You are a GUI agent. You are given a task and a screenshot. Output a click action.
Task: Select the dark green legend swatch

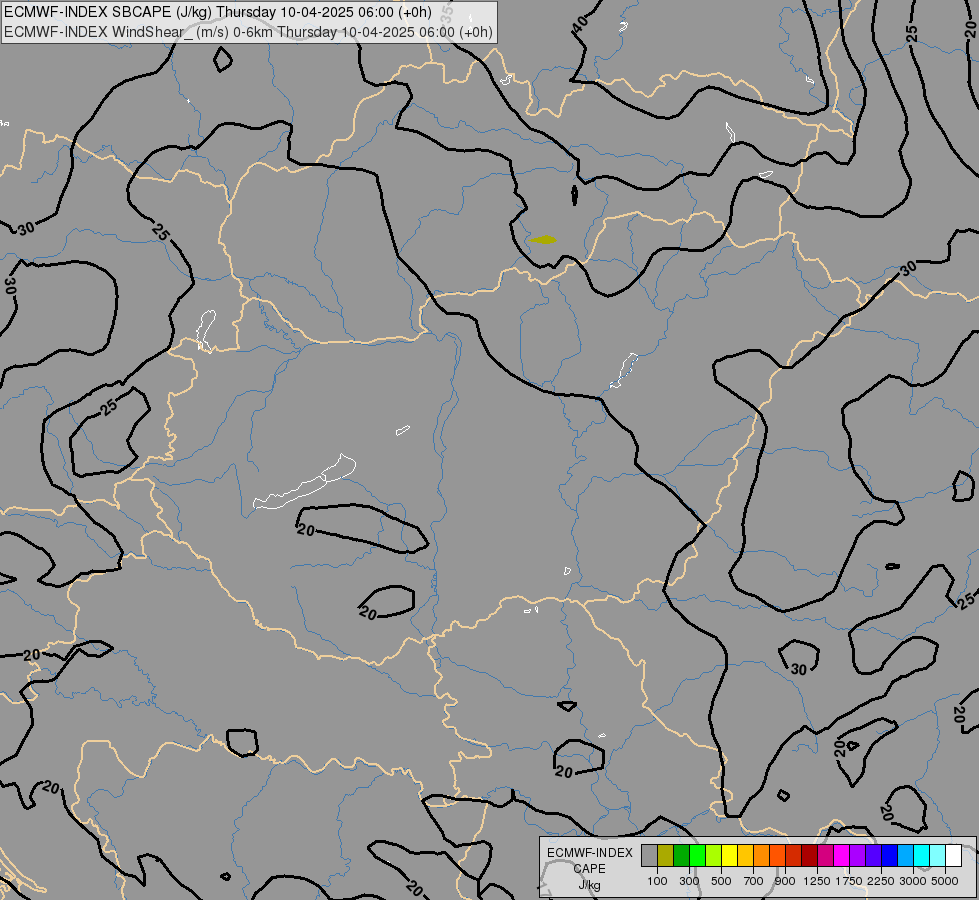pyautogui.click(x=681, y=855)
